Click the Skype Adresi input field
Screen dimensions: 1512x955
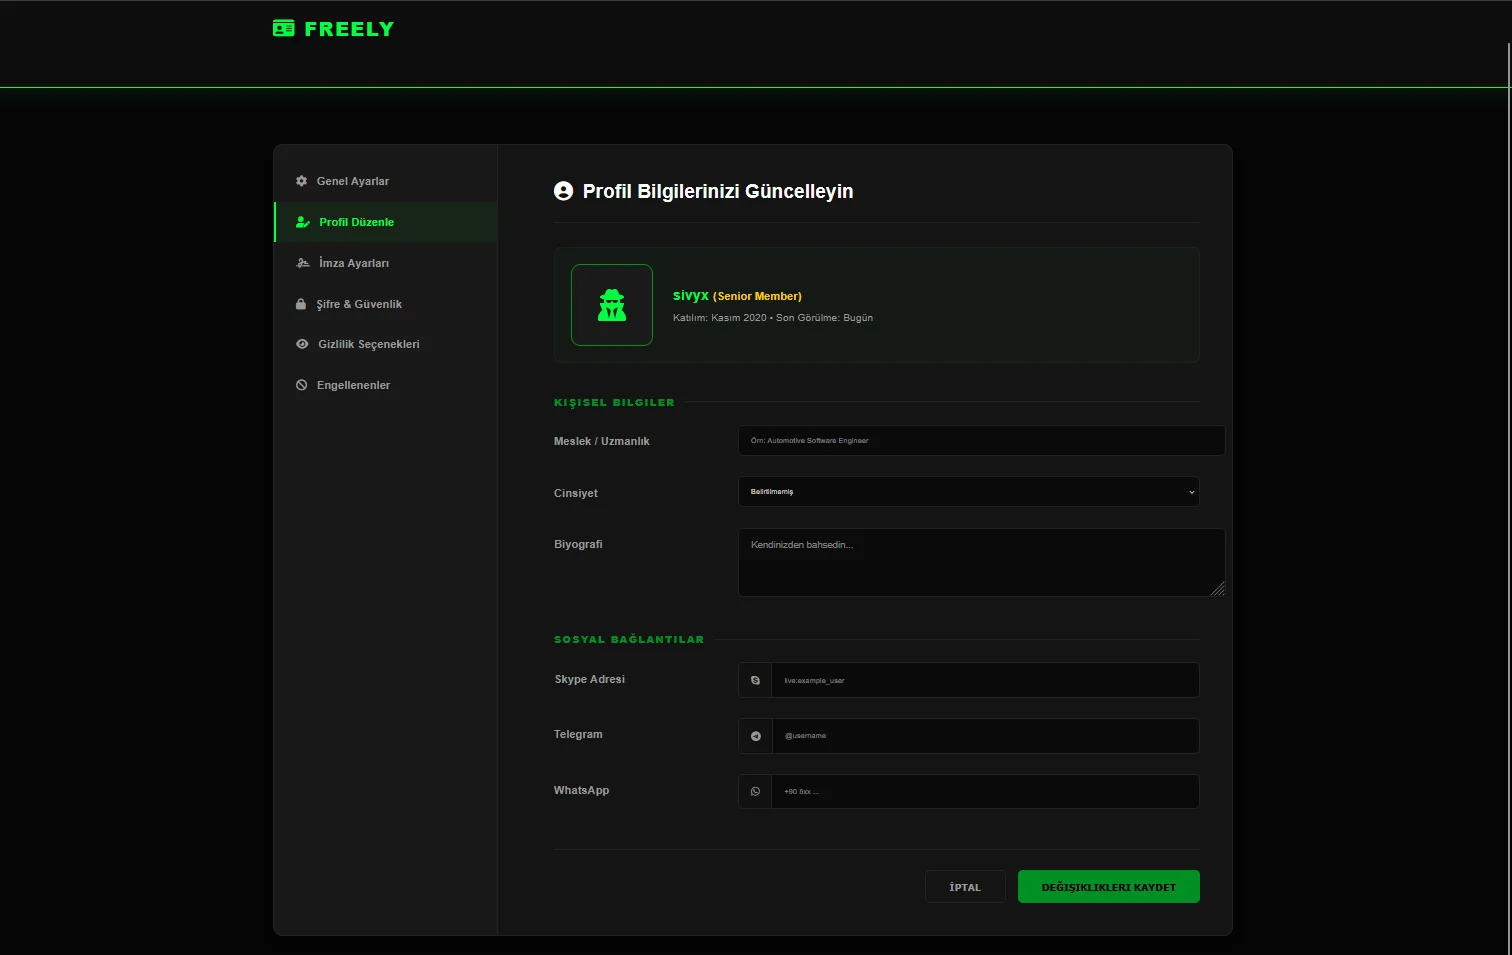(985, 680)
